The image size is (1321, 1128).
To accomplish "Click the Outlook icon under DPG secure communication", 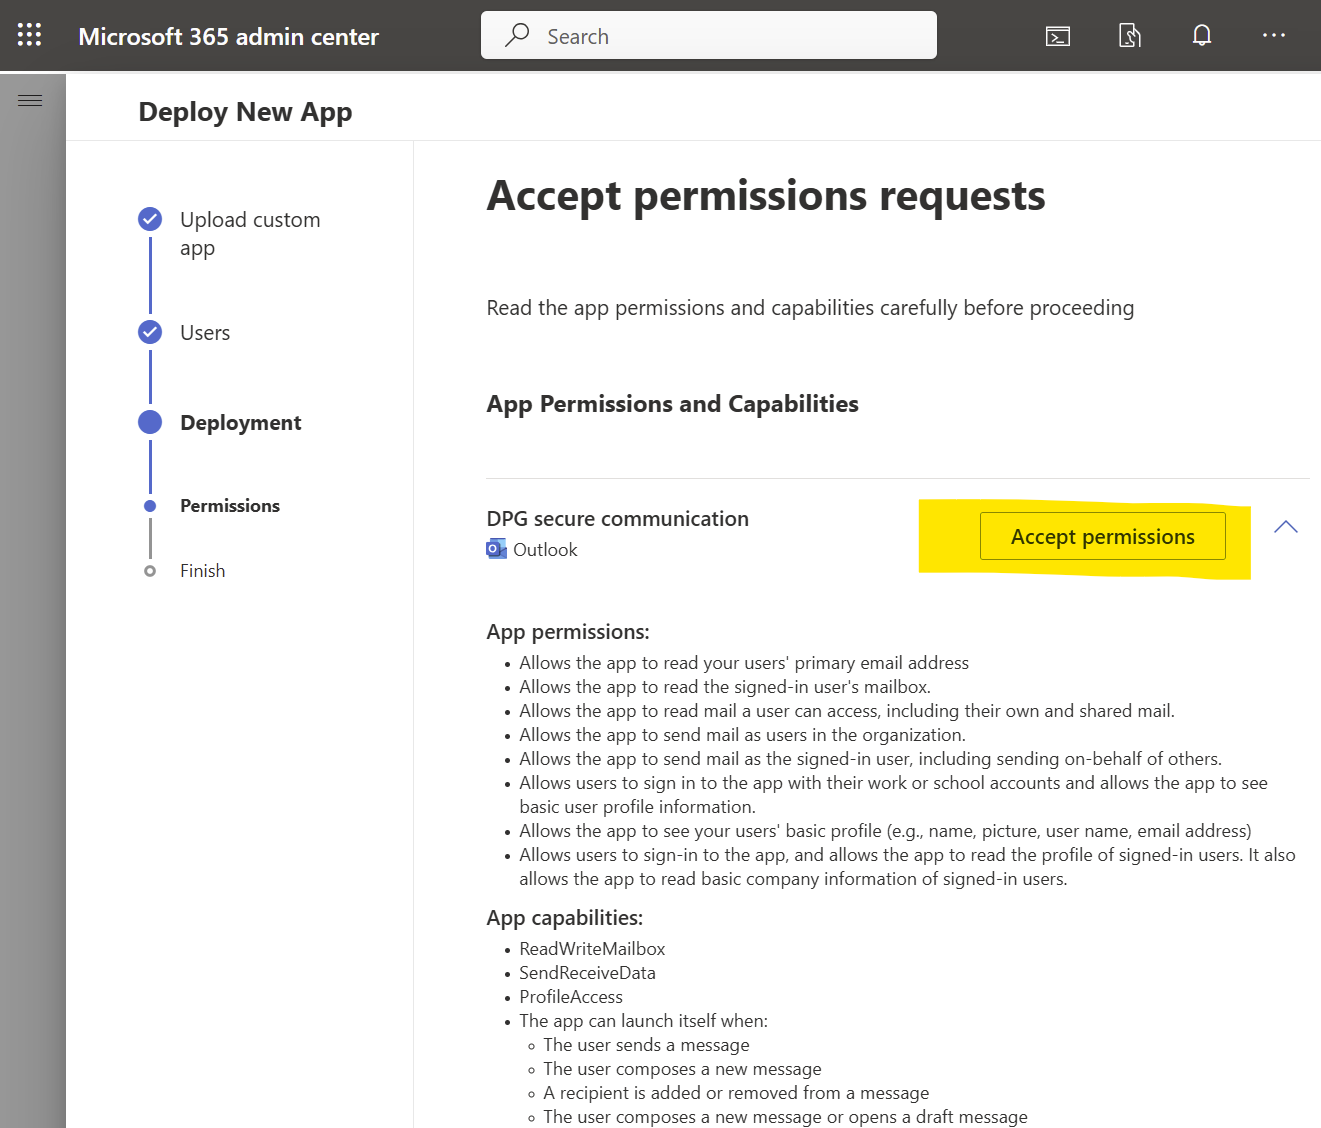I will coord(496,549).
